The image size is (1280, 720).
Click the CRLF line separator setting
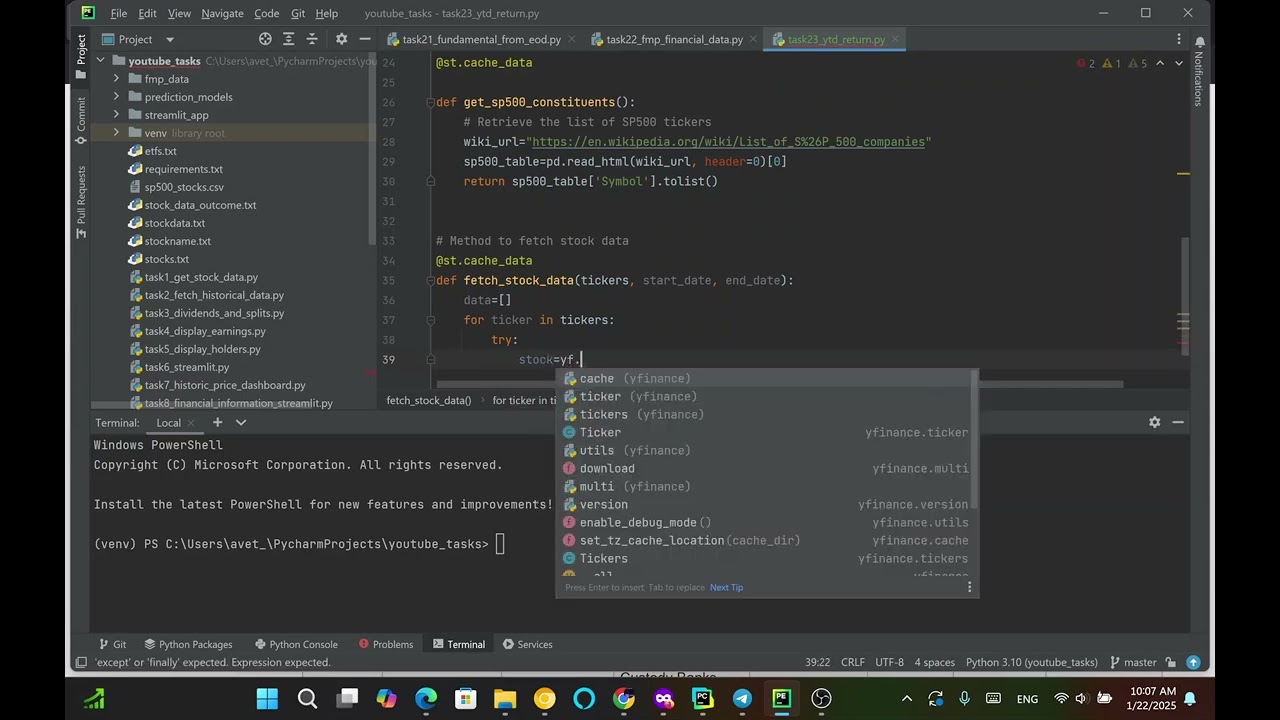coord(852,662)
